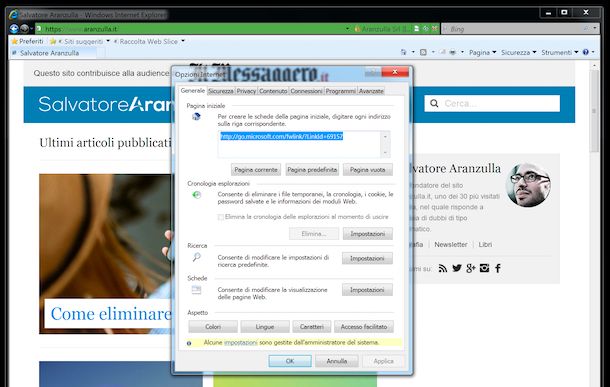
Task: Click the Pagina corrente button
Action: click(256, 170)
